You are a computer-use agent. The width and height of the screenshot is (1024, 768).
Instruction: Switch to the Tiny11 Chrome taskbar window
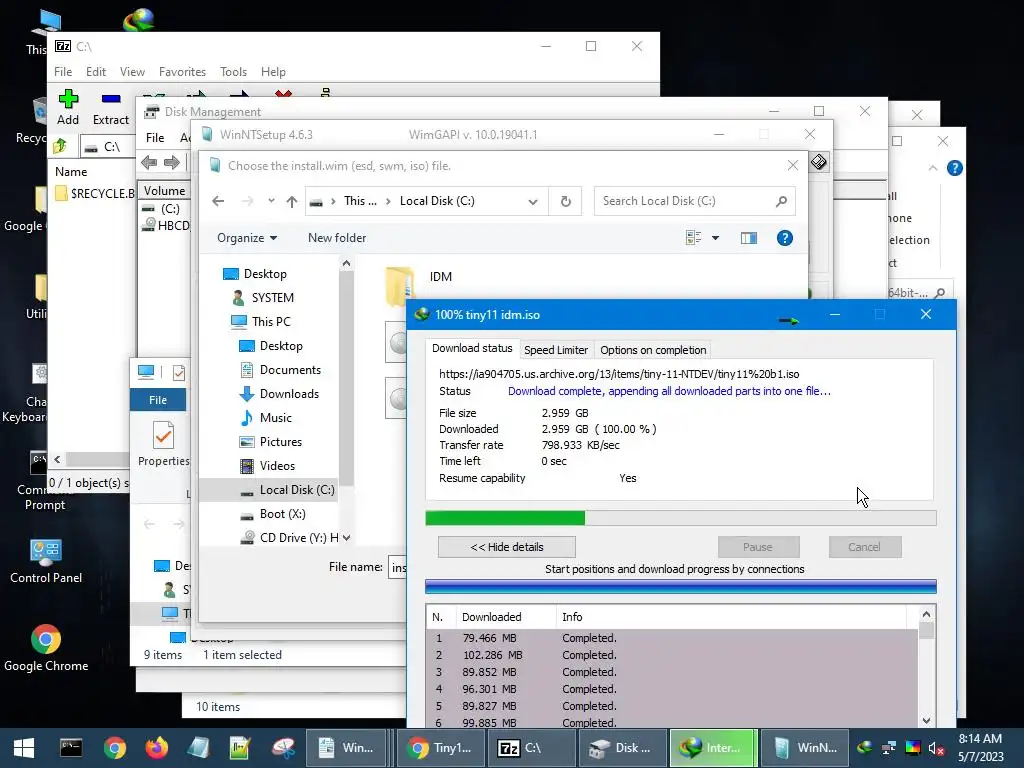pyautogui.click(x=440, y=748)
